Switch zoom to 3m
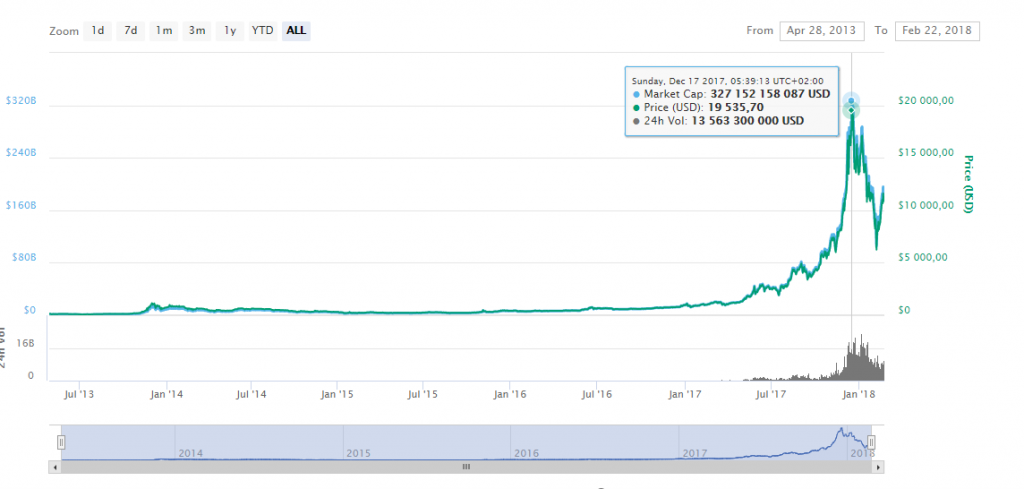Image resolution: width=1024 pixels, height=489 pixels. [197, 30]
